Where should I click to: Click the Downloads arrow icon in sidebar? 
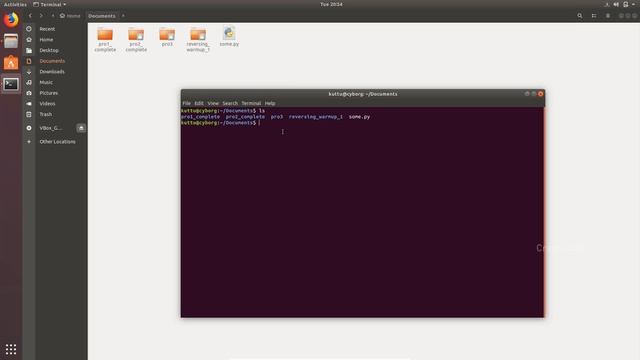tap(29, 71)
